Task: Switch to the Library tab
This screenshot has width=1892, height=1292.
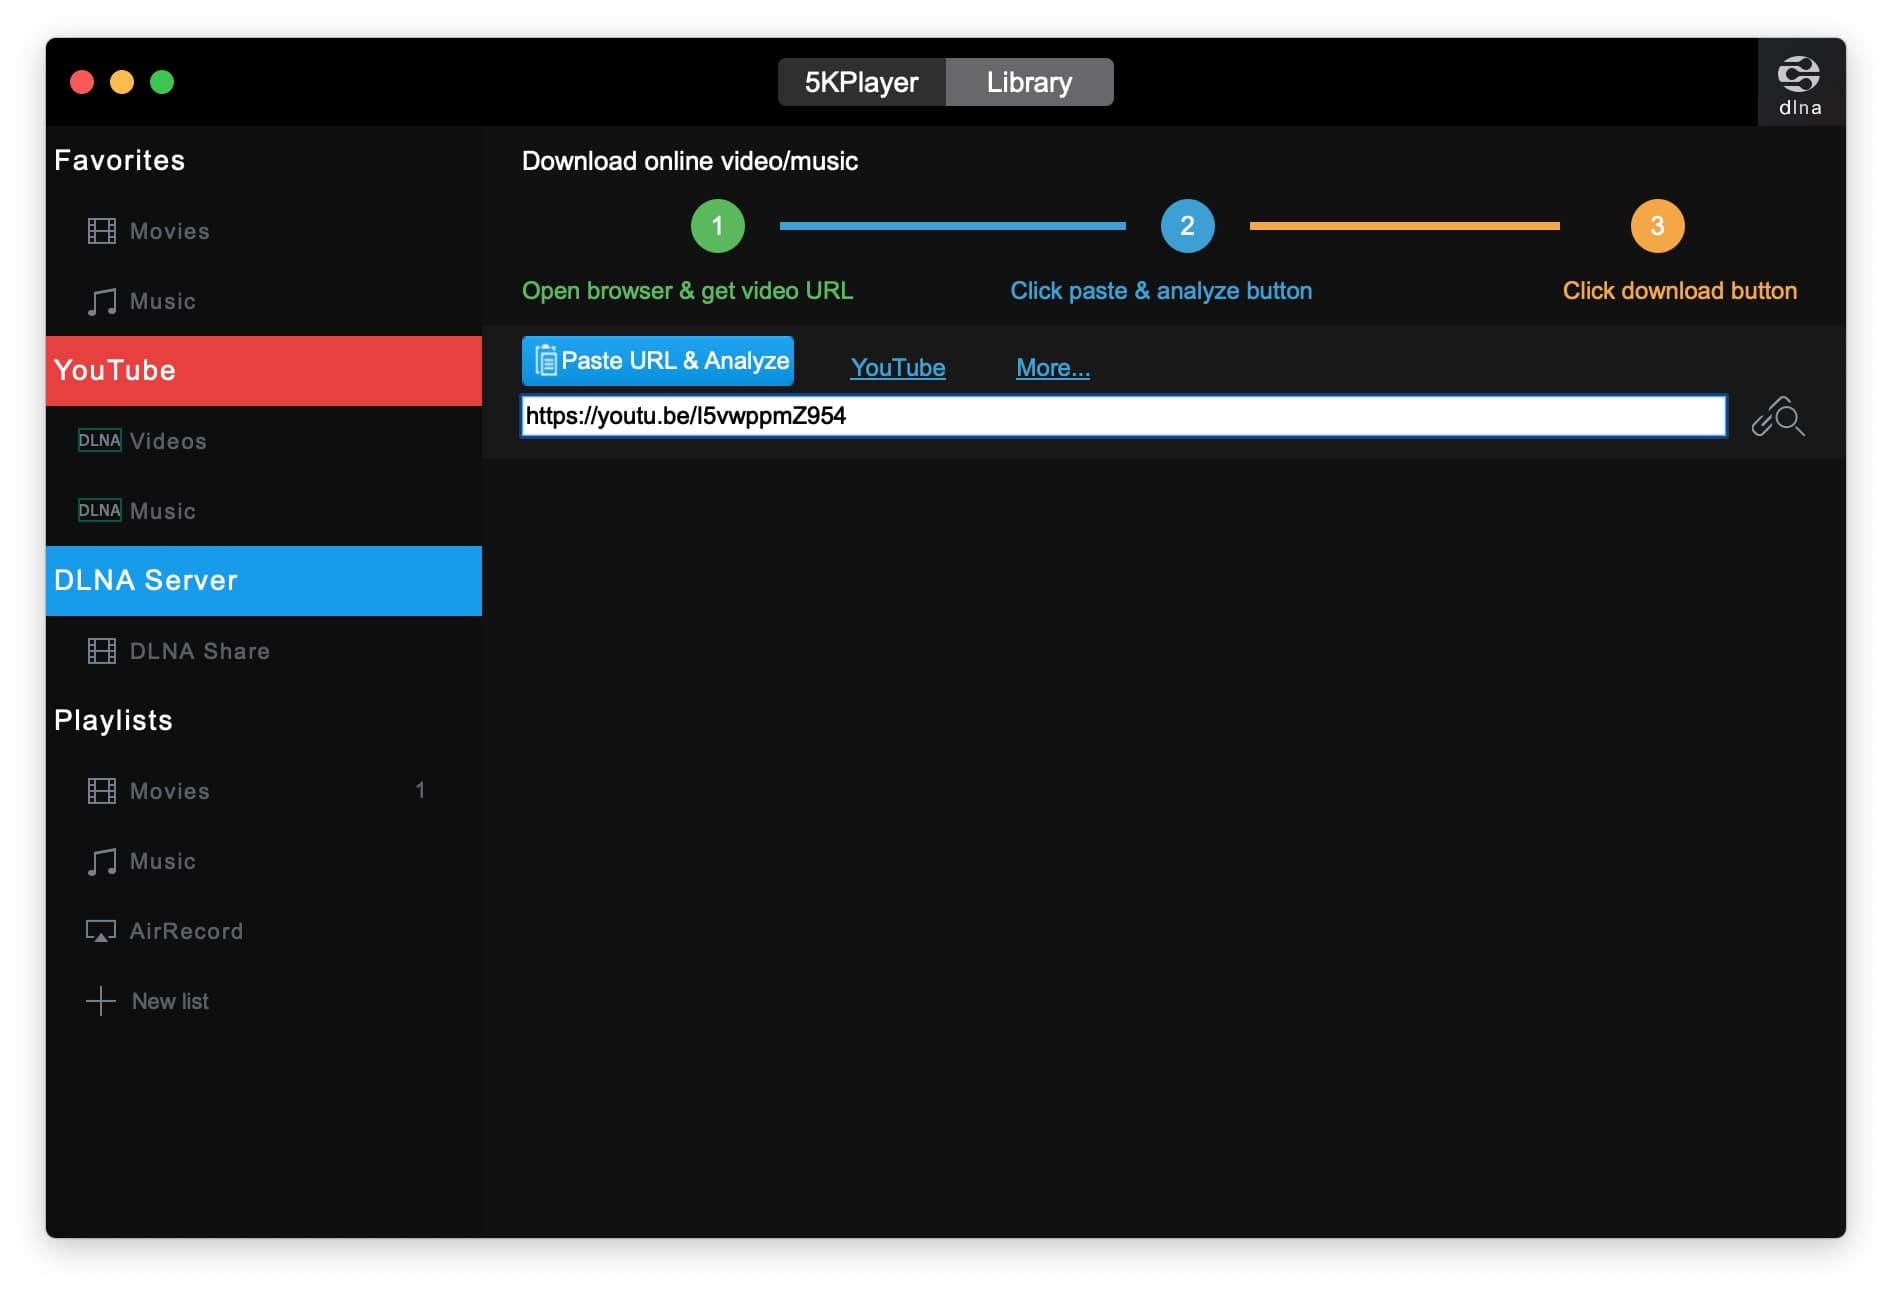Action: pos(1030,82)
